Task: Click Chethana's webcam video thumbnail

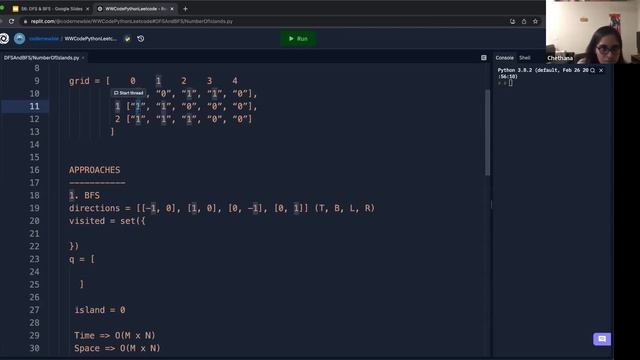Action: [x=593, y=32]
